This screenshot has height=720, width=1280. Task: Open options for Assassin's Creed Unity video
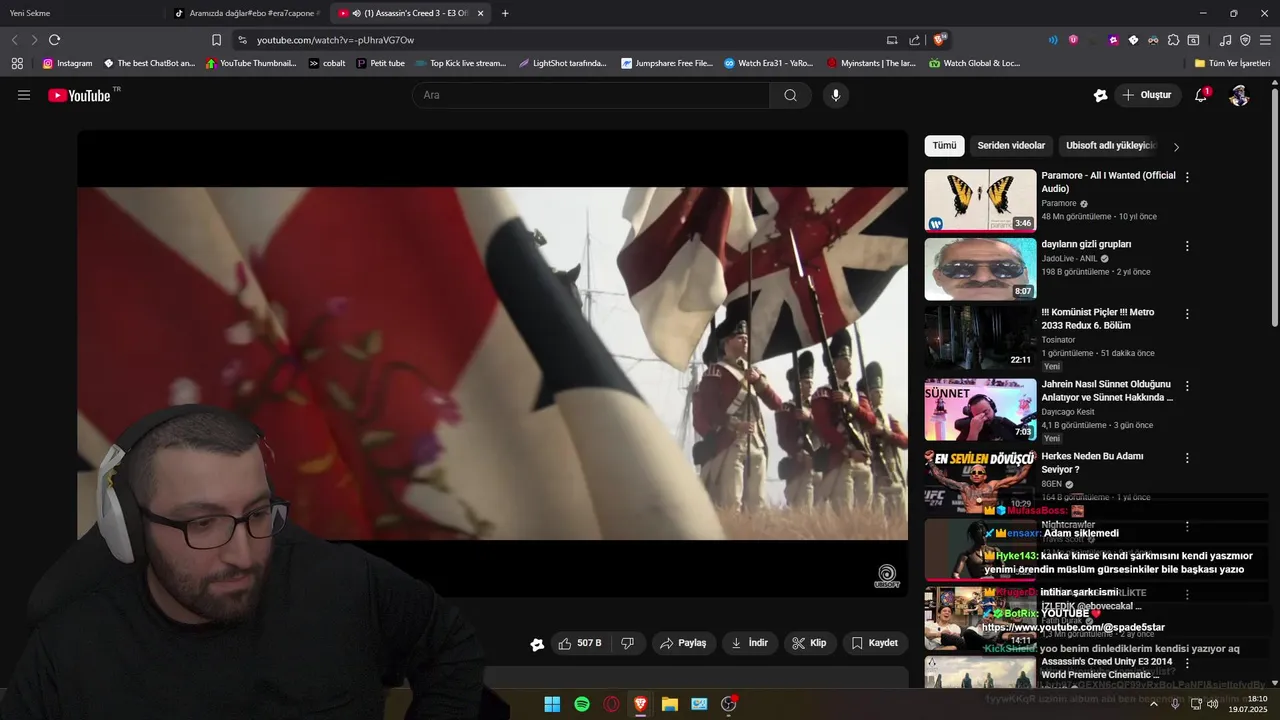coord(1187,663)
